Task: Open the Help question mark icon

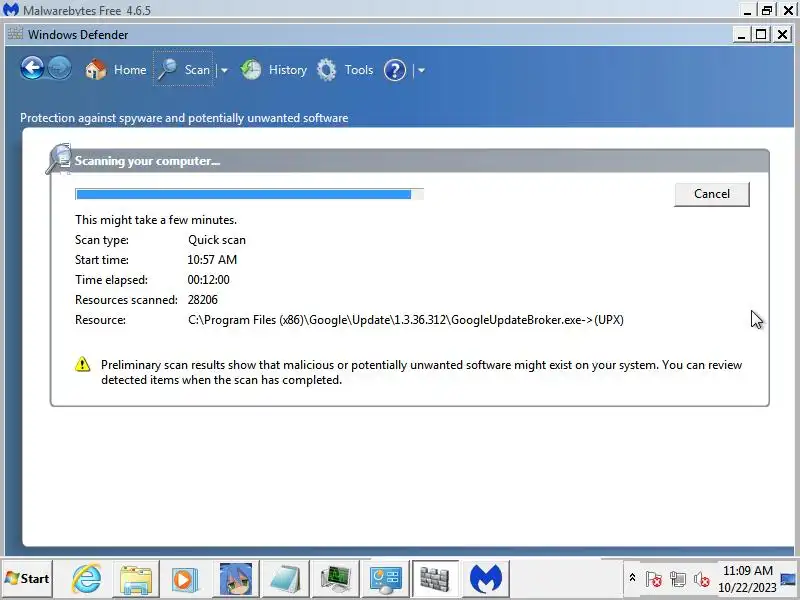Action: [395, 70]
